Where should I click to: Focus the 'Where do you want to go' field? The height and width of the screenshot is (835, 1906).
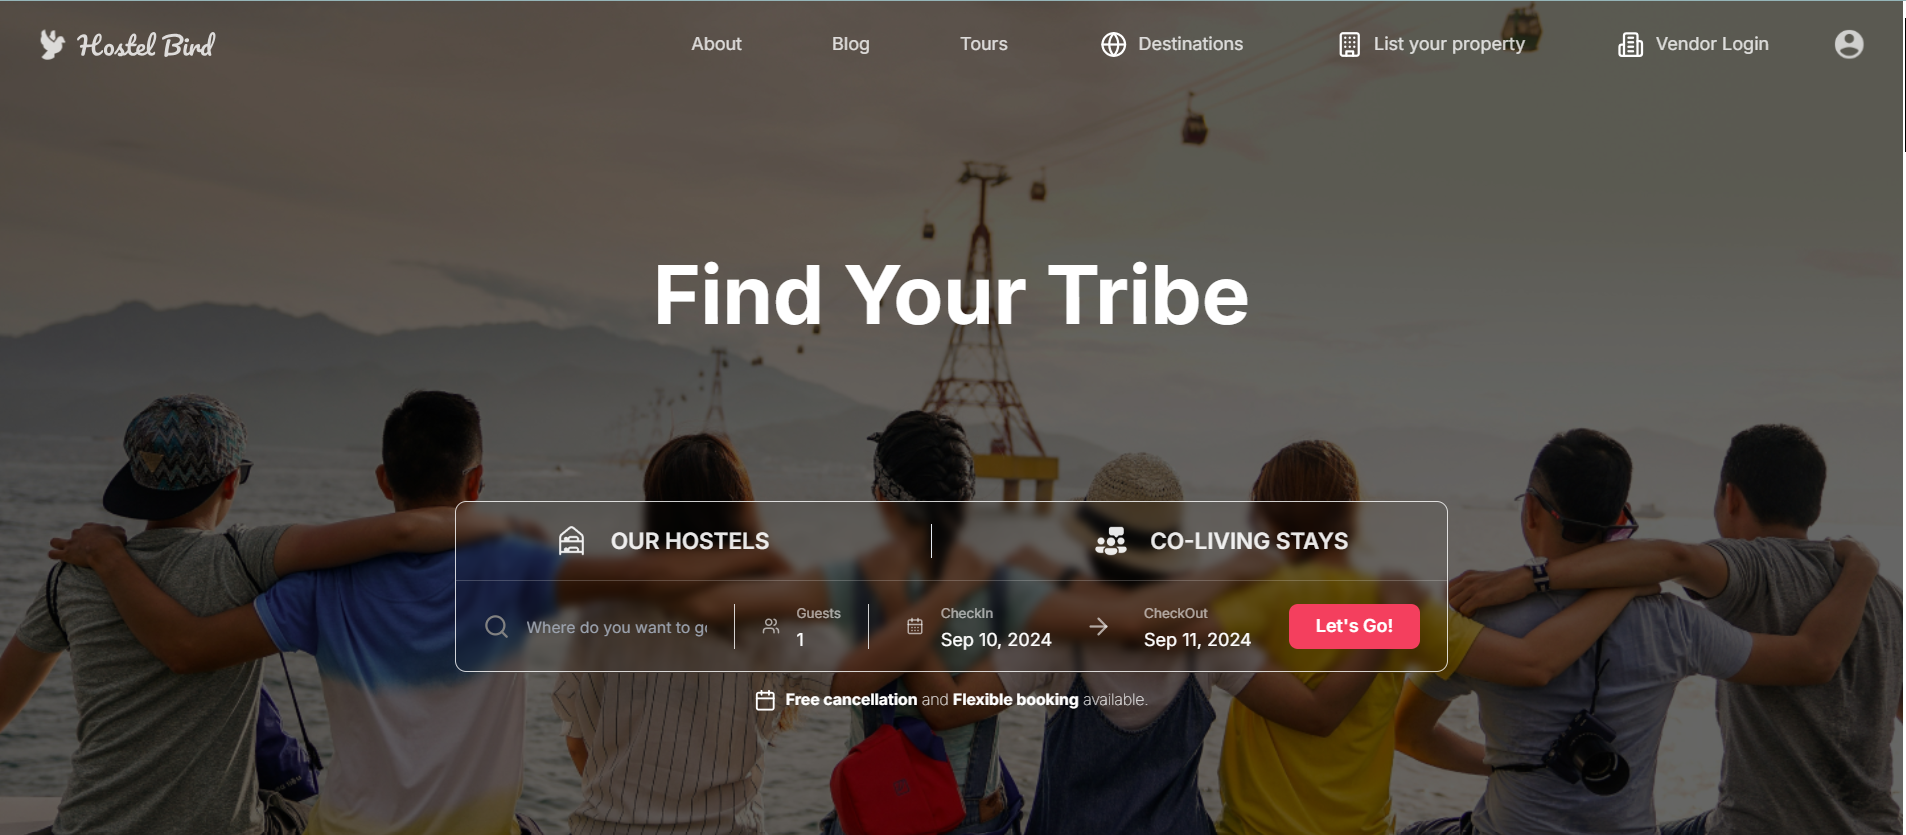point(617,627)
